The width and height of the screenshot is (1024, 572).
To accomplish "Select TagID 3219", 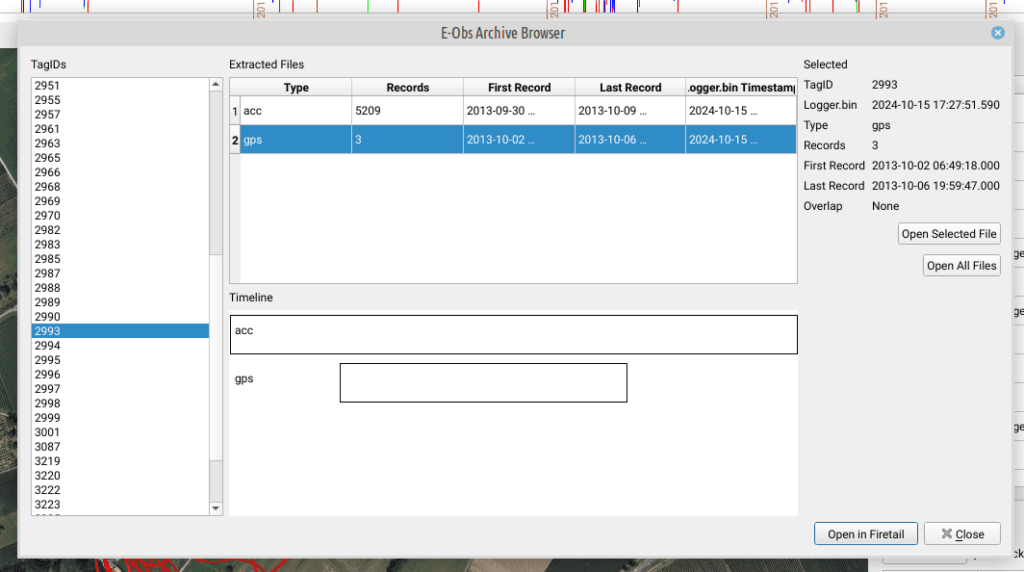I will point(120,460).
